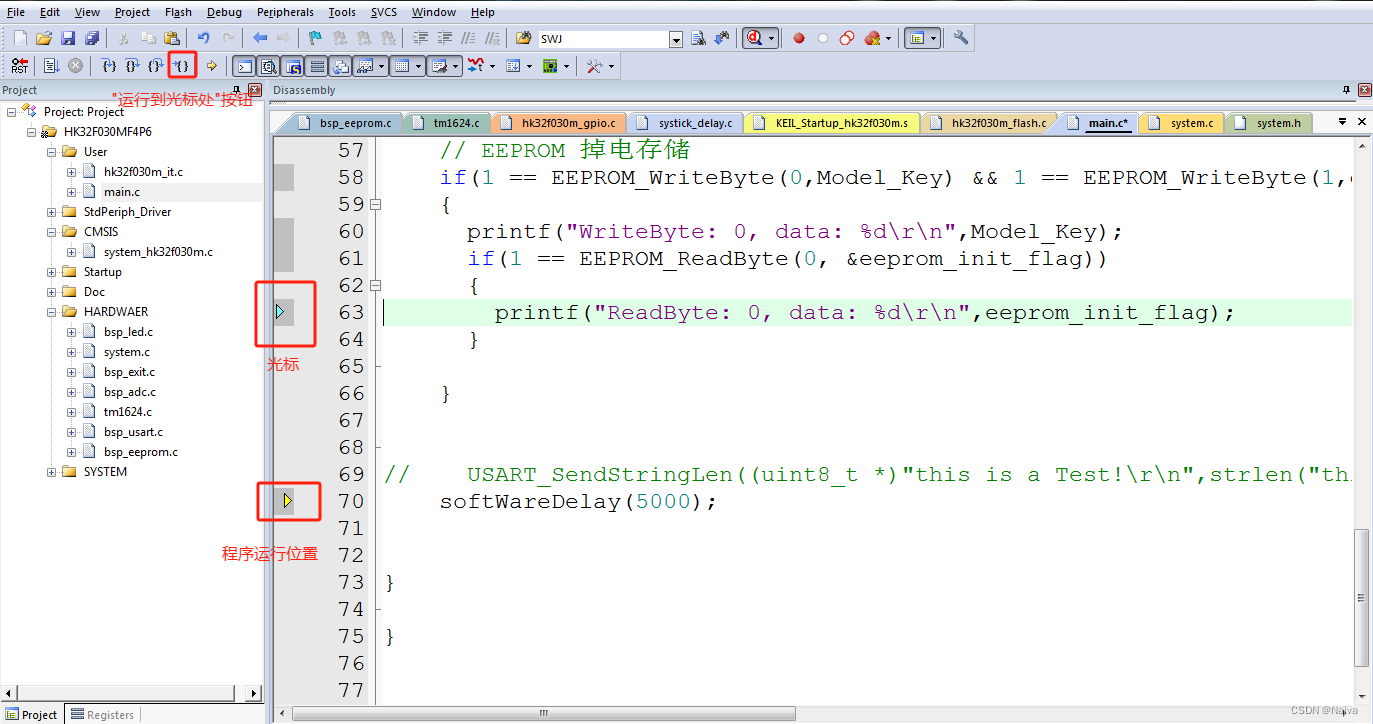Toggle the Symbols window

pos(293,66)
